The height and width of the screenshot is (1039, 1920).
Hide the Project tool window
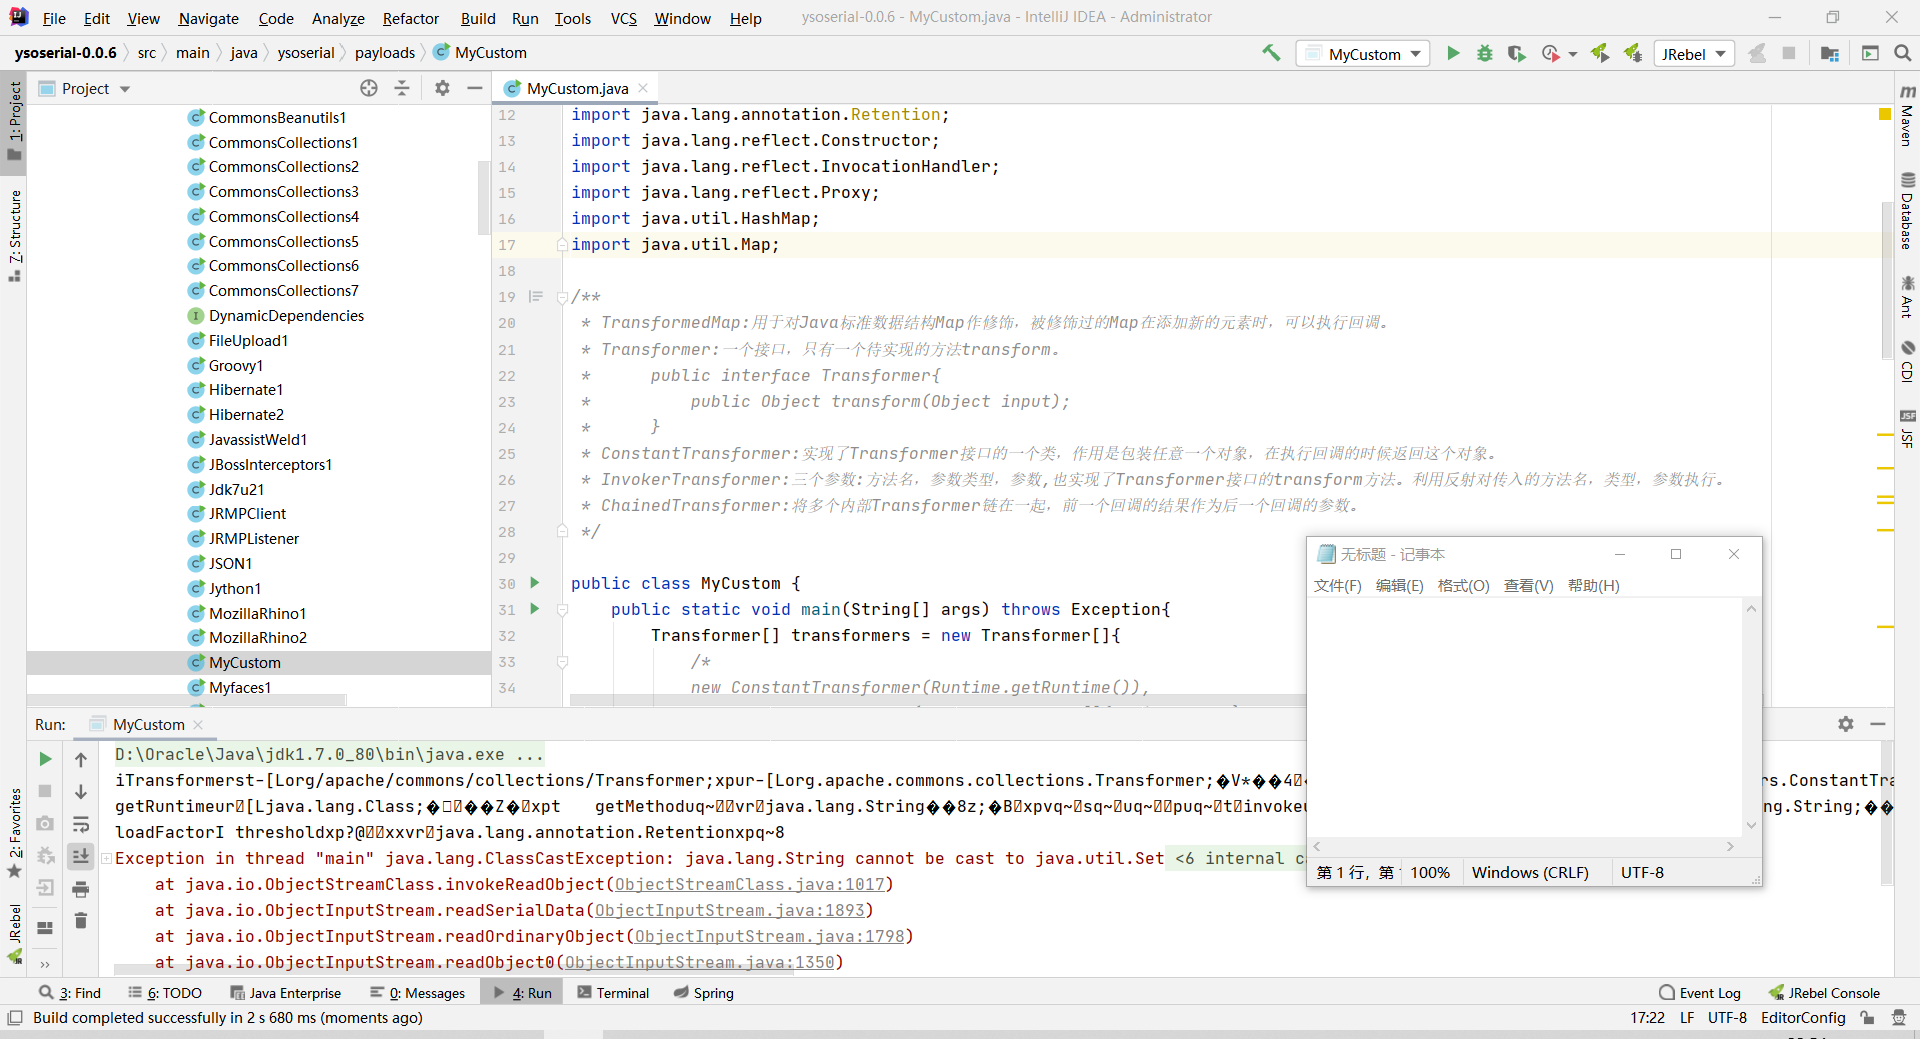pyautogui.click(x=475, y=88)
